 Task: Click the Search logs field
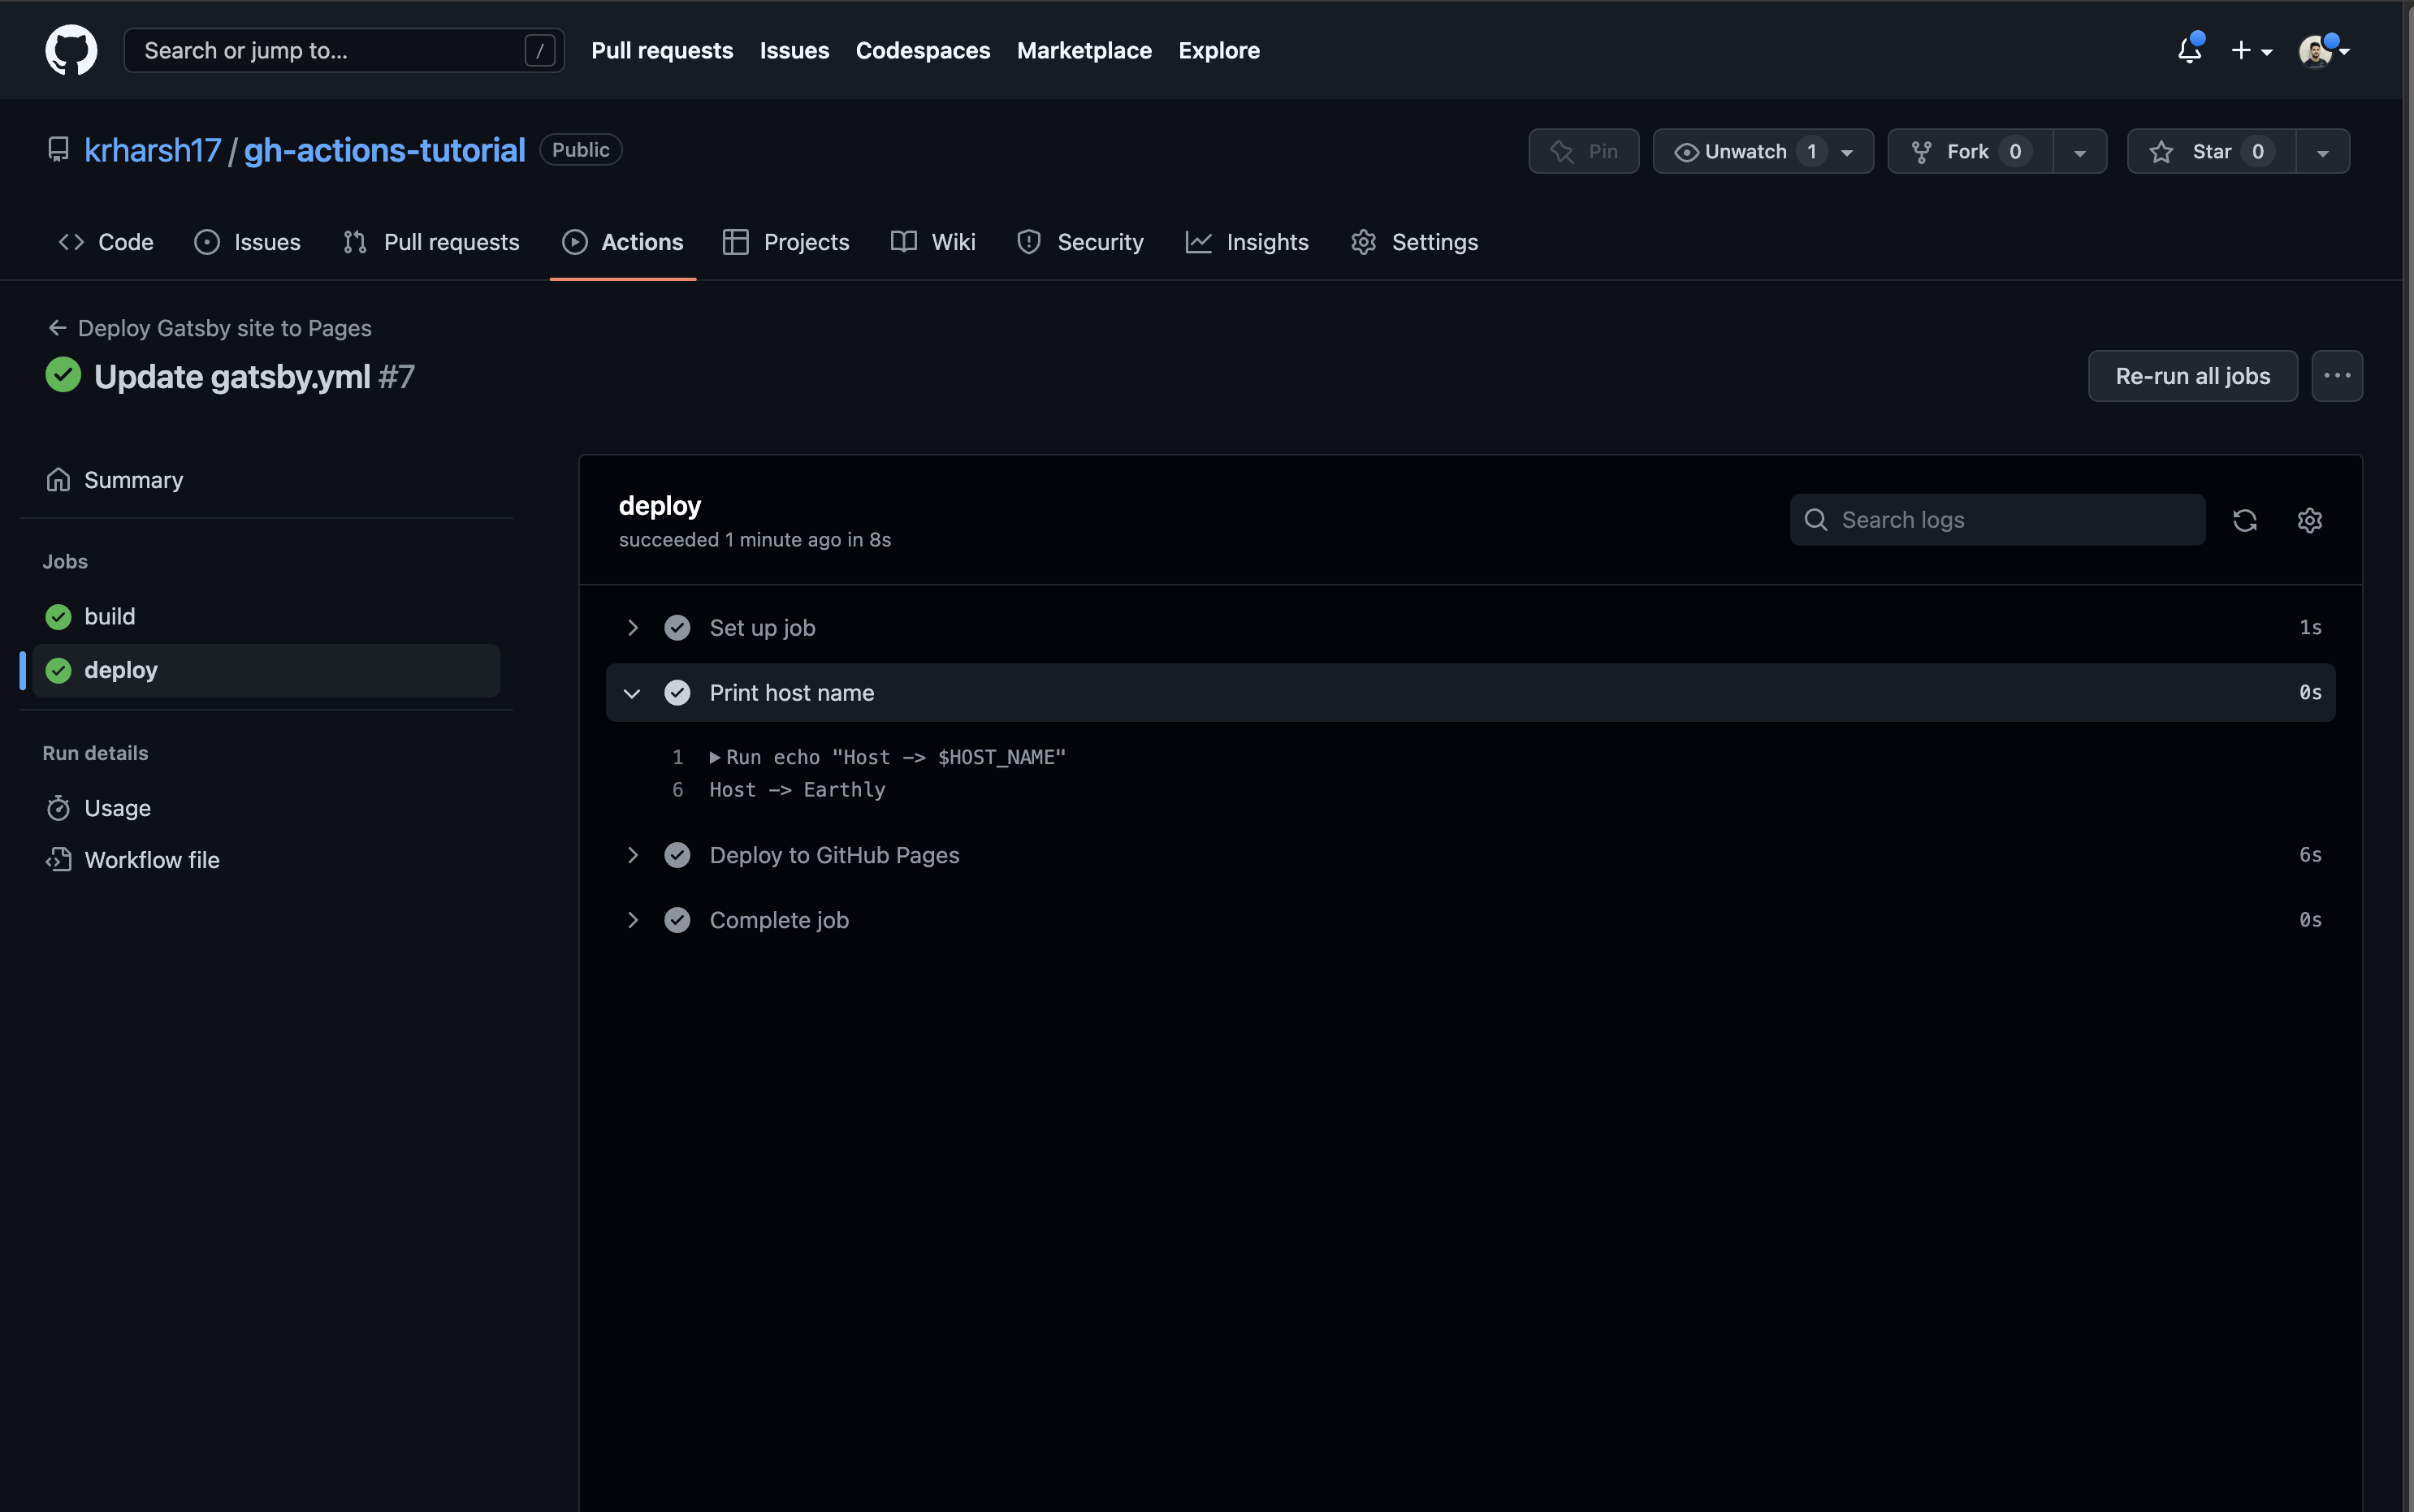2010,520
